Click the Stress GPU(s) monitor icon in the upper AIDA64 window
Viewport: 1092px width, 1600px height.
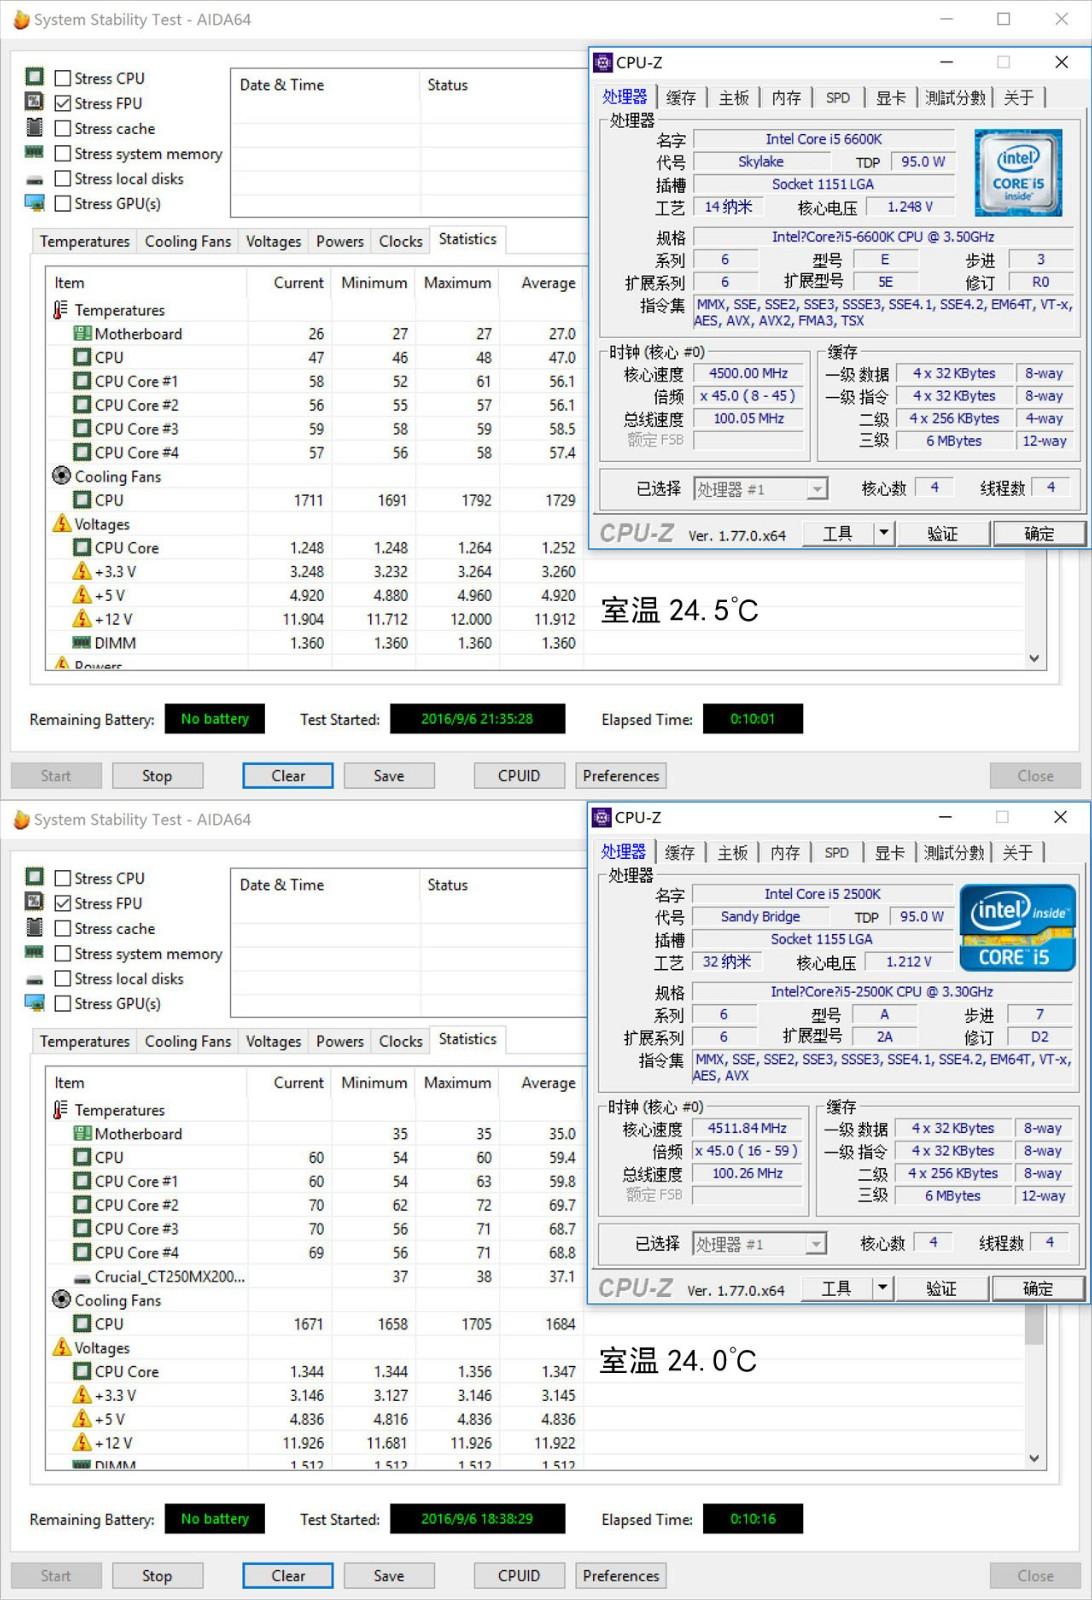coord(34,203)
